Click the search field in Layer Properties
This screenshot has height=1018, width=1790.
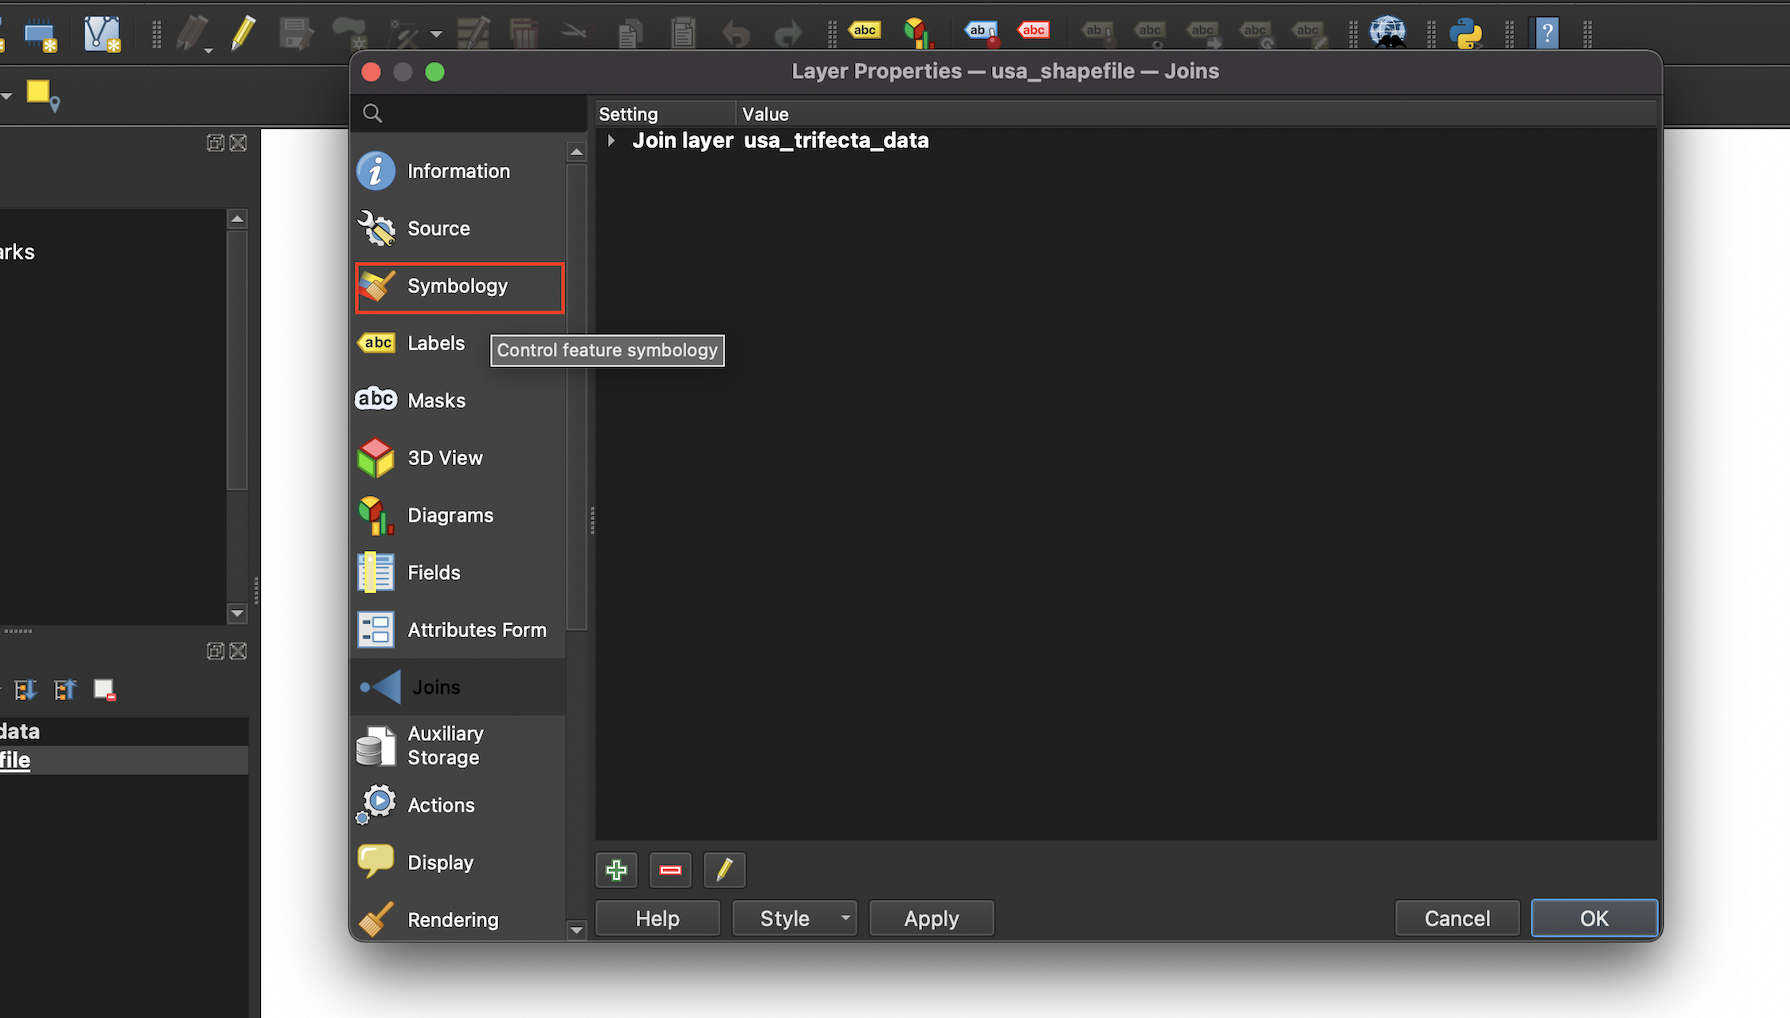(x=470, y=113)
